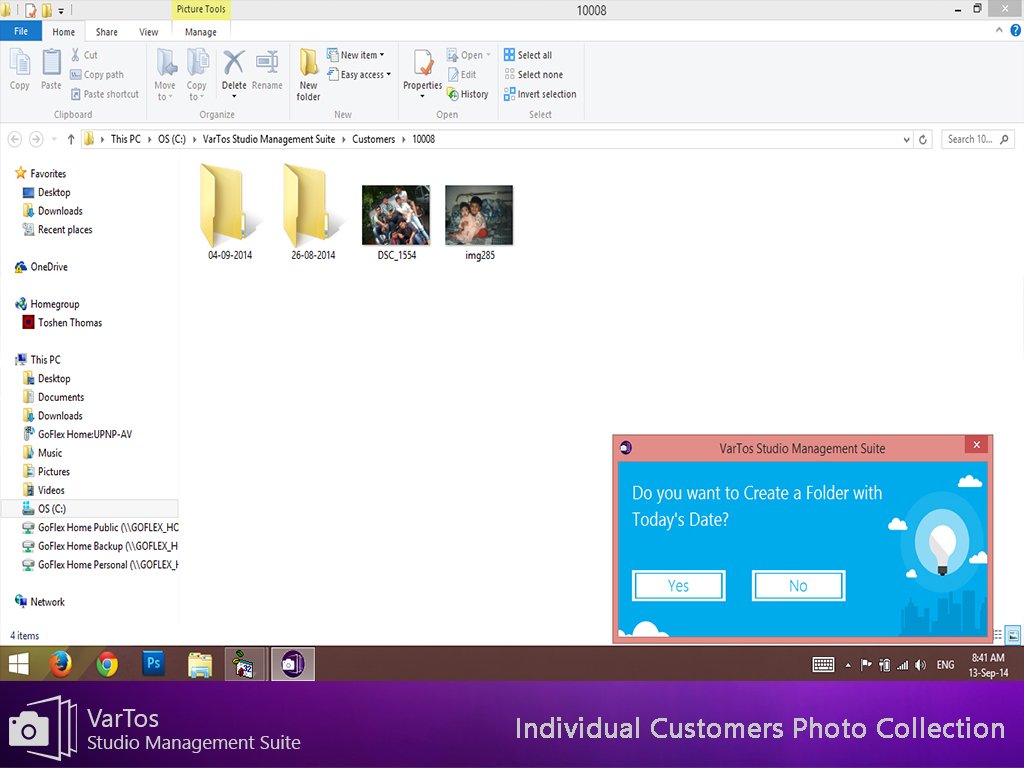Select GoFlex Home Public drive
The image size is (1024, 768).
[100, 527]
